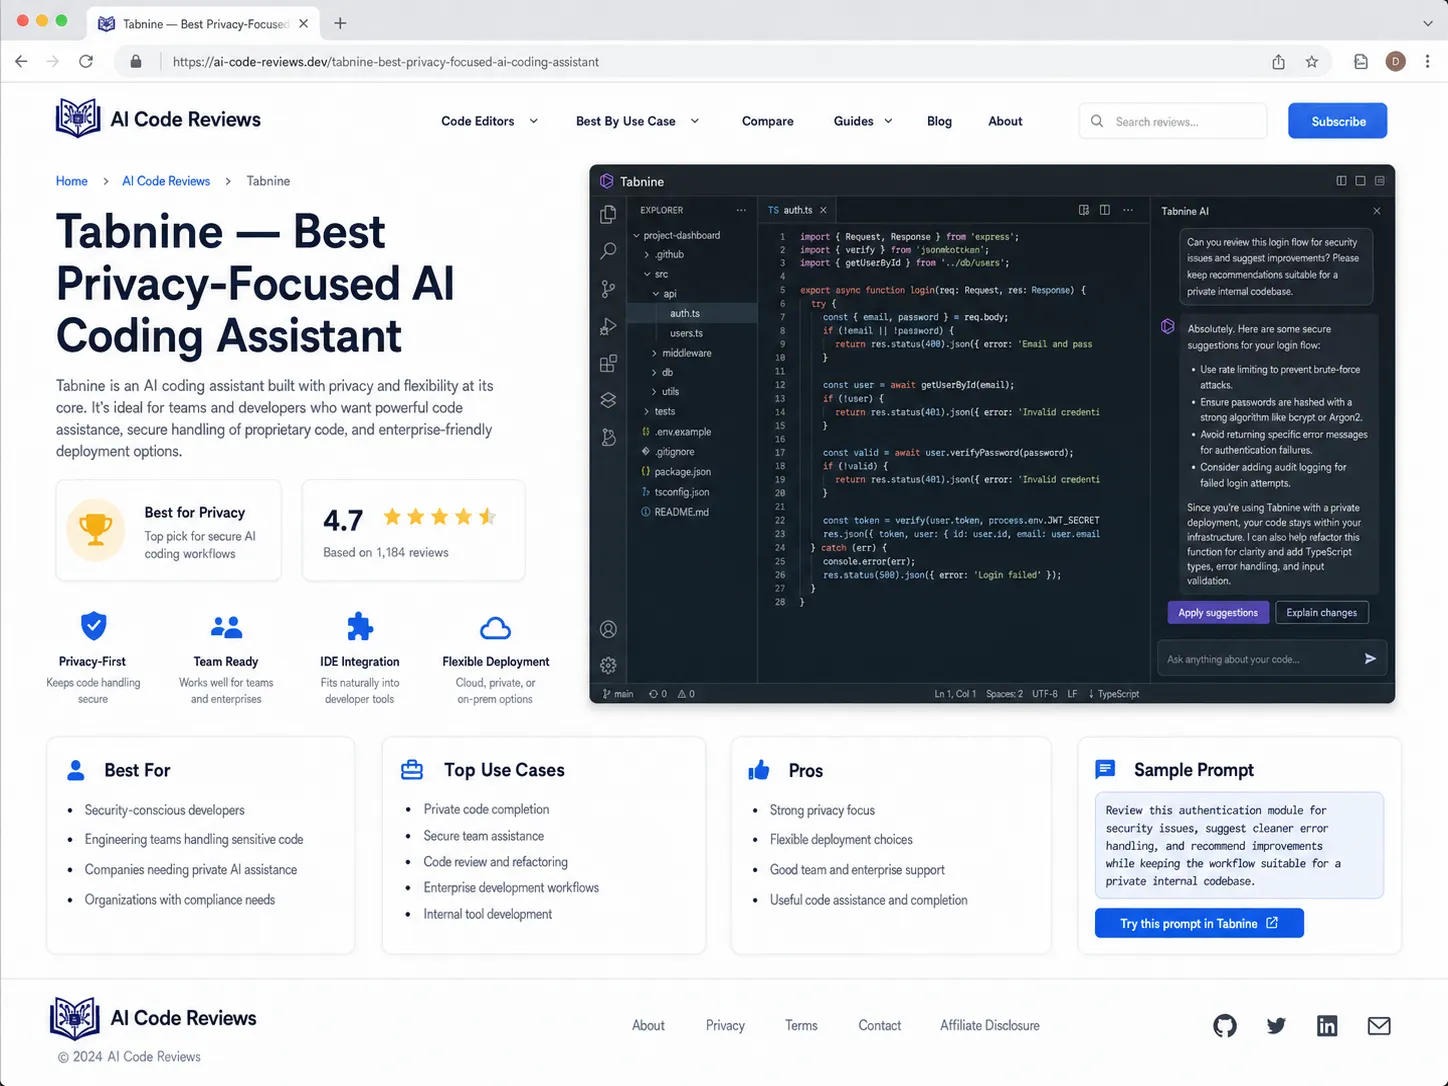Click Spaces: 2 in status bar
This screenshot has height=1086, width=1448.
tap(1004, 694)
